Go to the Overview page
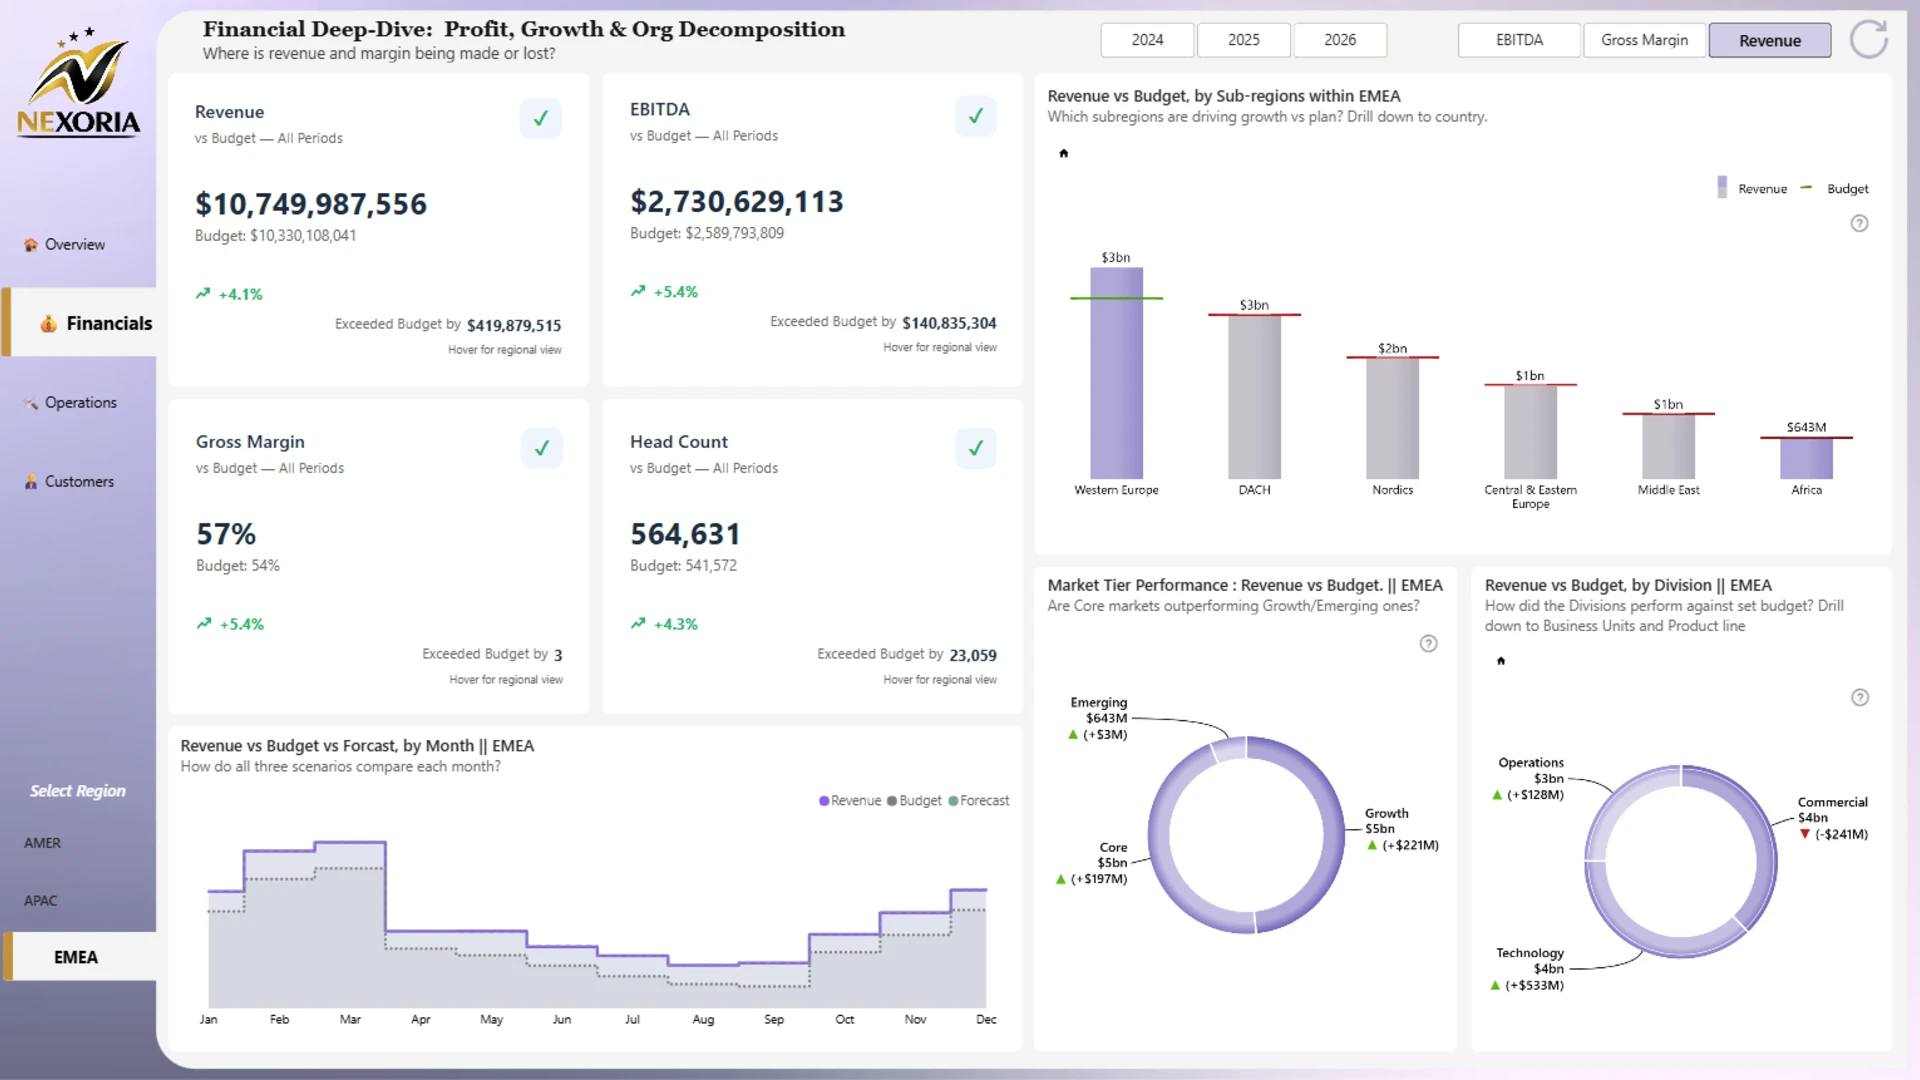Screen dimensions: 1920x1080 (74, 244)
